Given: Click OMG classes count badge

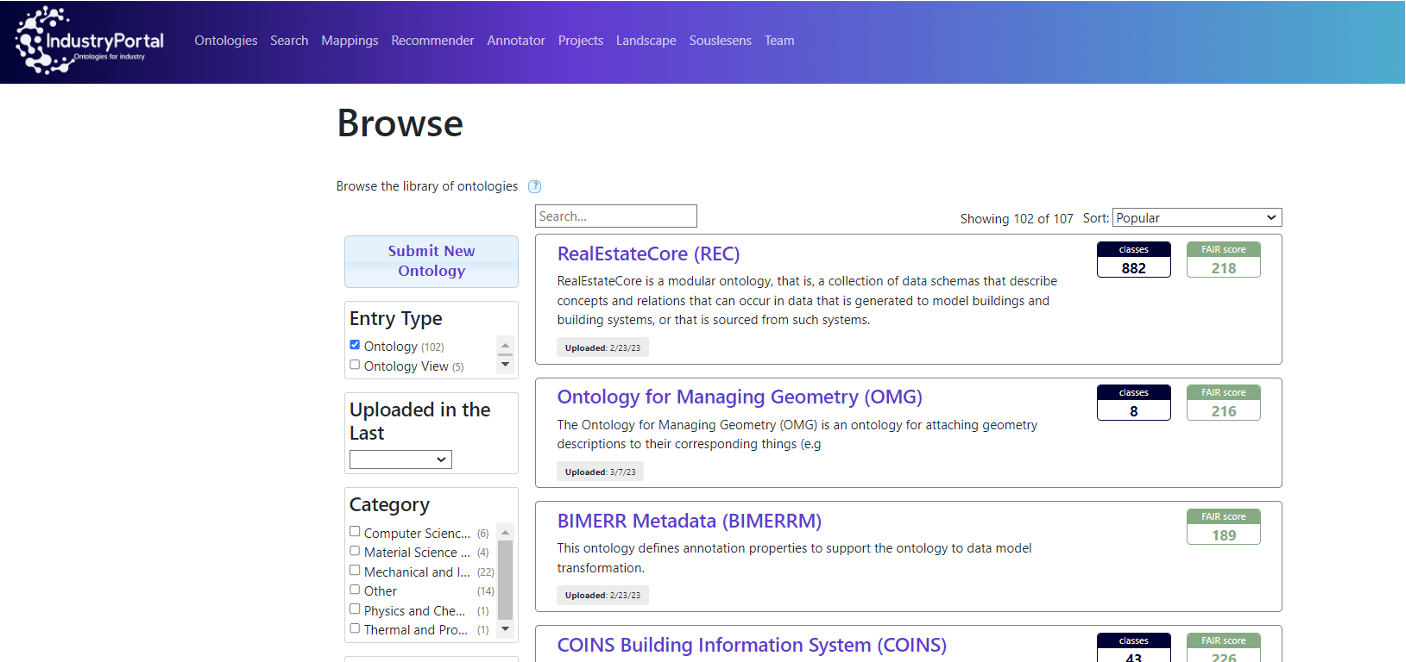Looking at the screenshot, I should 1133,403.
